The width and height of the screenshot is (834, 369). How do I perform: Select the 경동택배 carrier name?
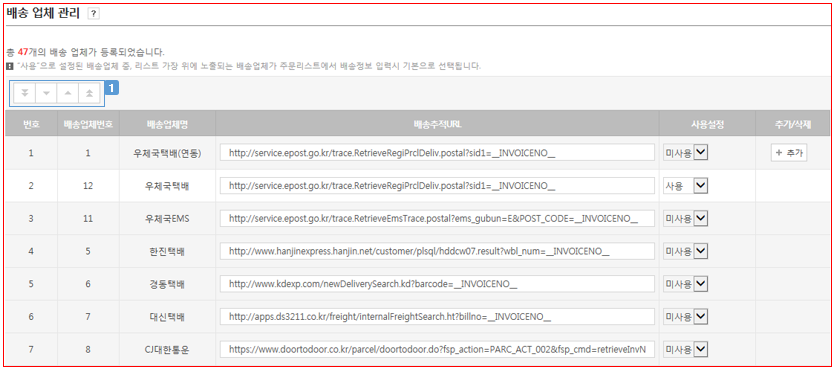click(167, 284)
